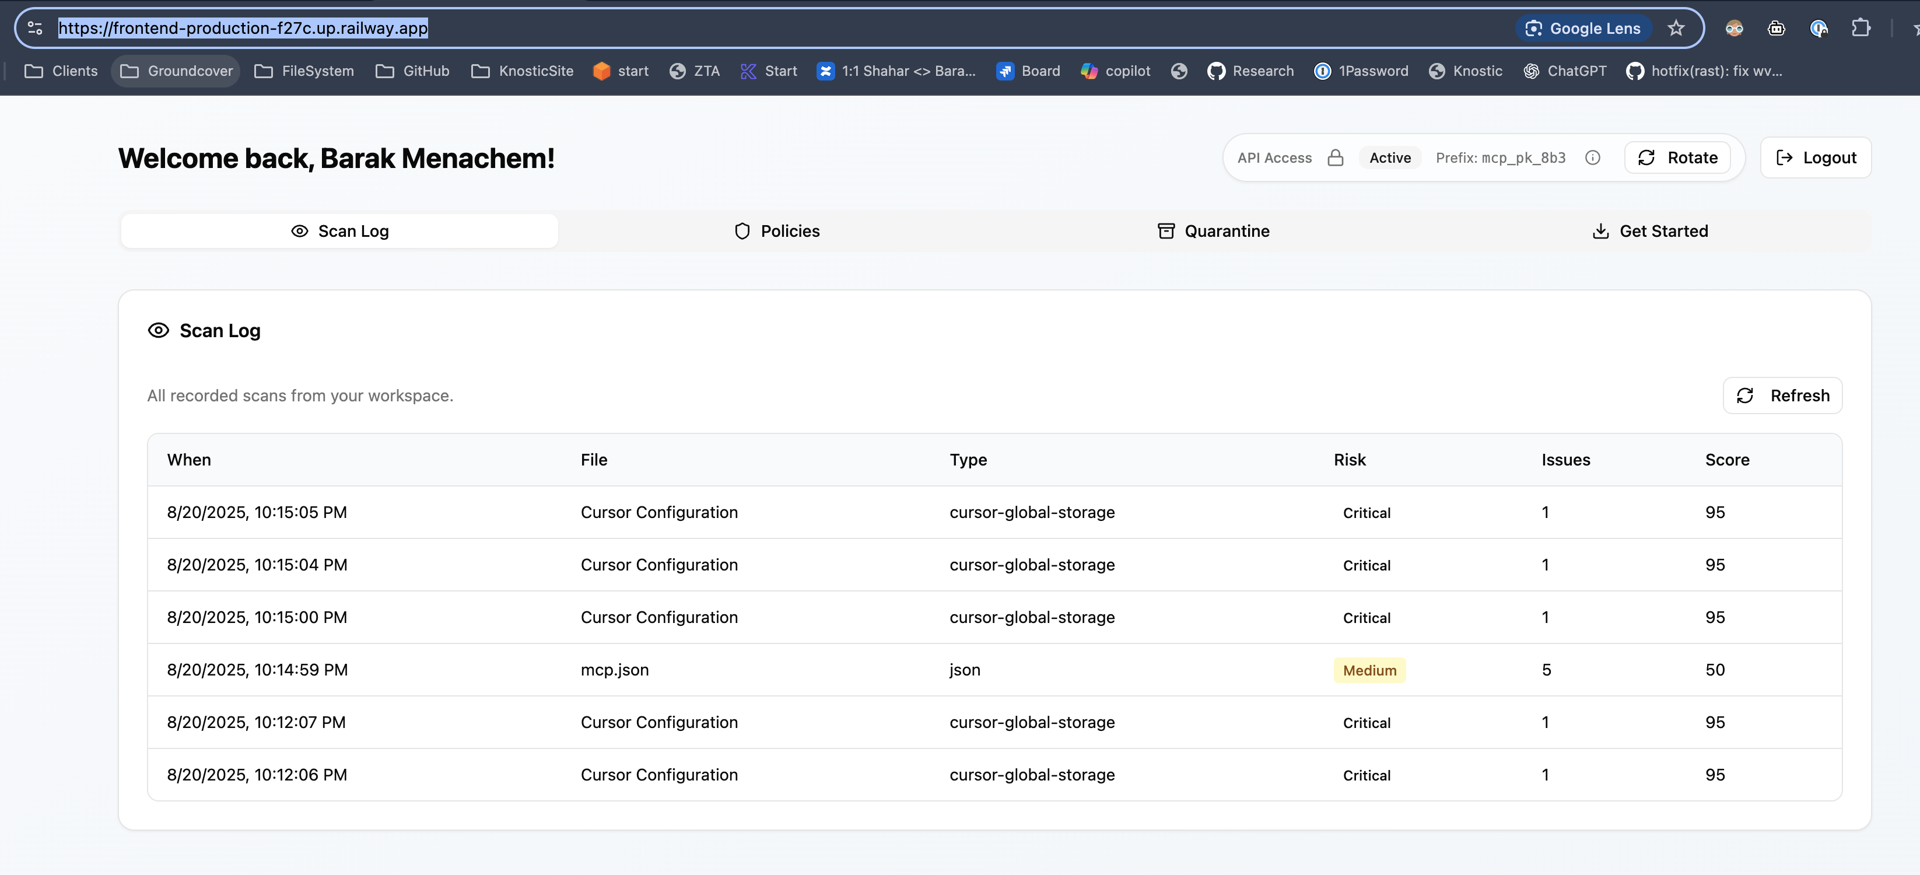Screen dimensions: 1920x875
Task: Refresh the scan log table
Action: (x=1782, y=396)
